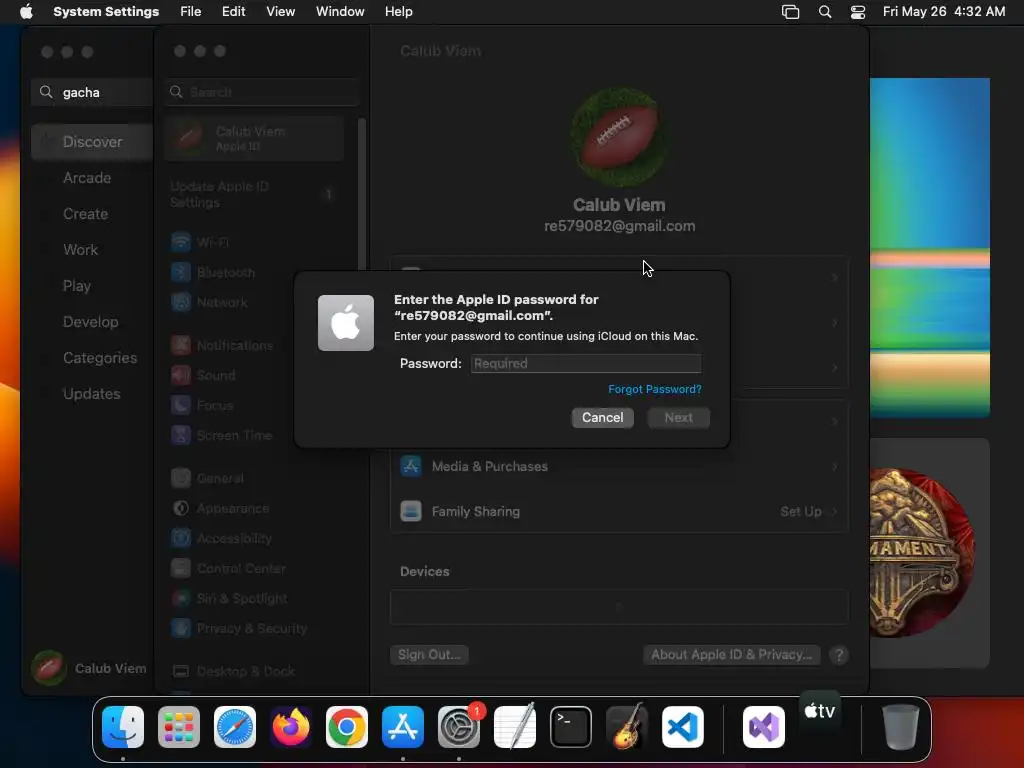This screenshot has height=768, width=1024.
Task: Open Launchpad in the Dock
Action: coord(179,727)
